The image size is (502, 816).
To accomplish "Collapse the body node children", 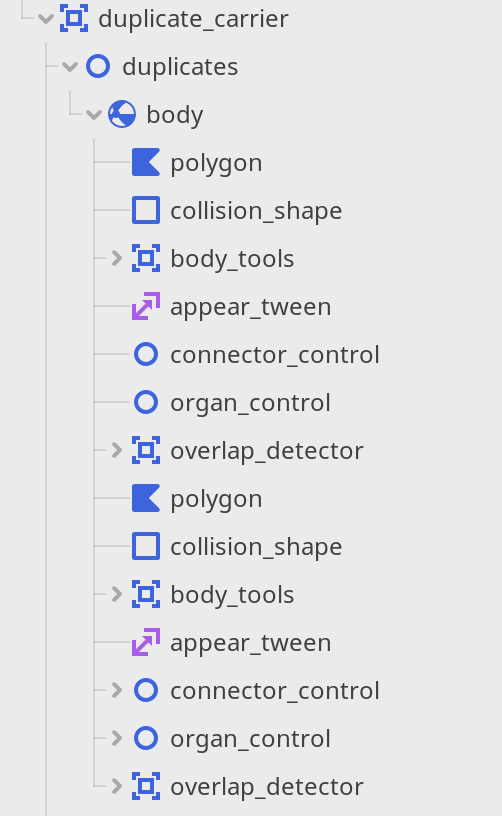I will pos(94,114).
